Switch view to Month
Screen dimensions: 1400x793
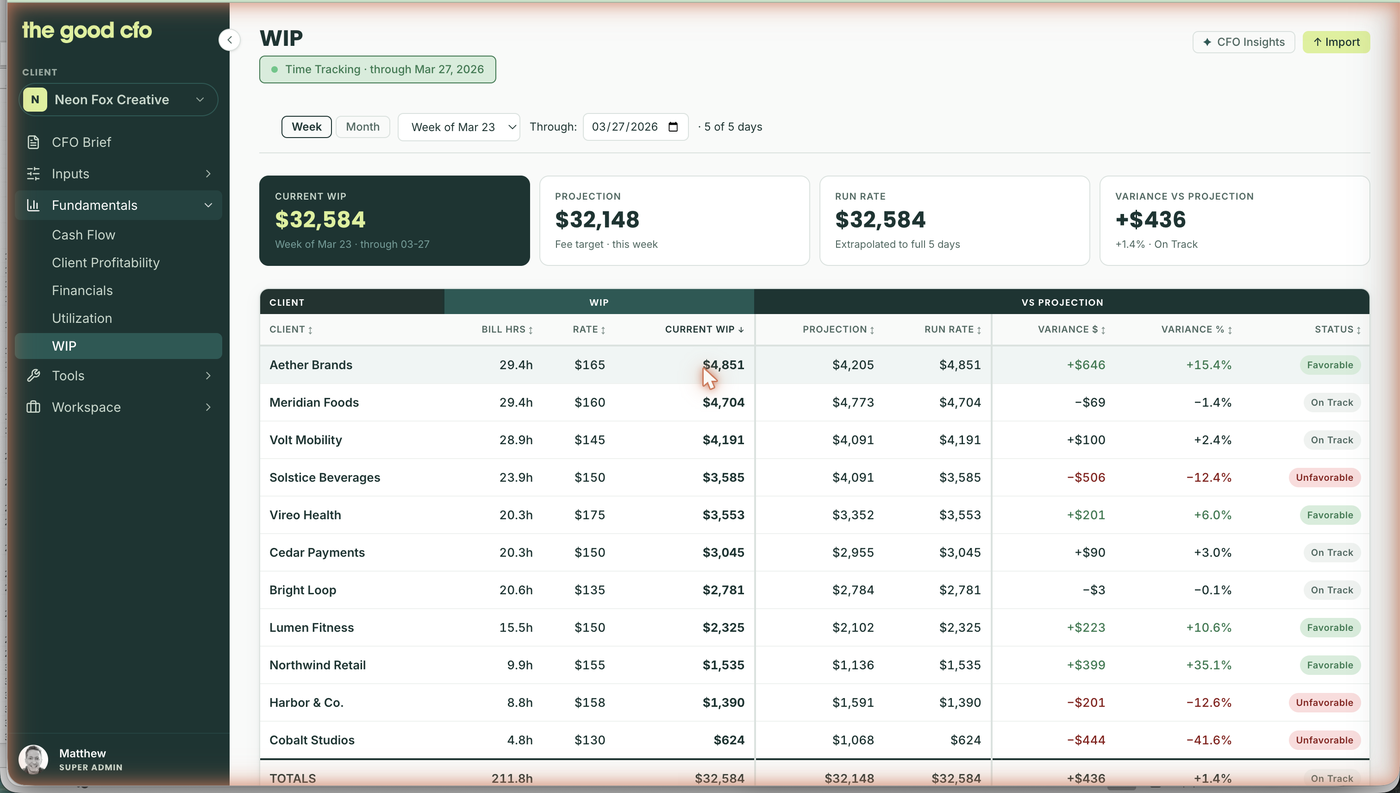362,127
